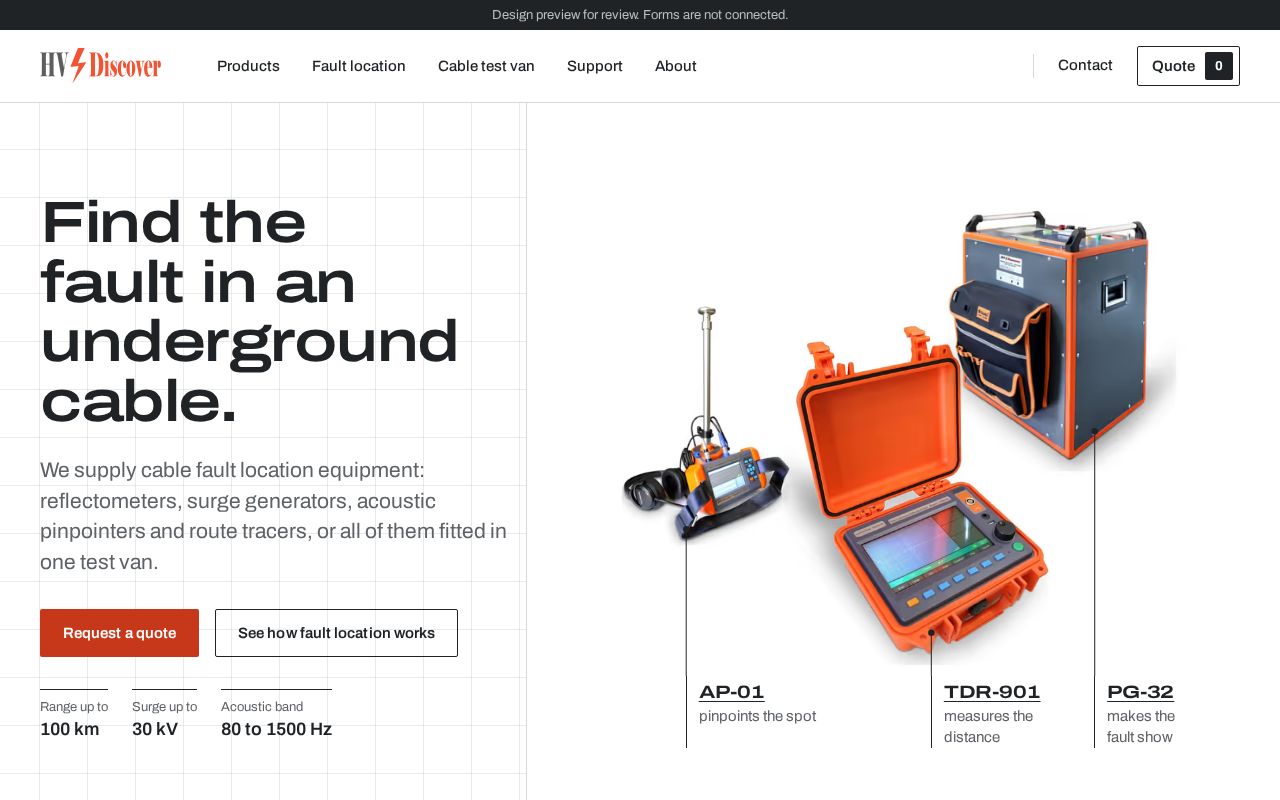Click the 'We supply cable fault location' paragraph

pos(273,516)
